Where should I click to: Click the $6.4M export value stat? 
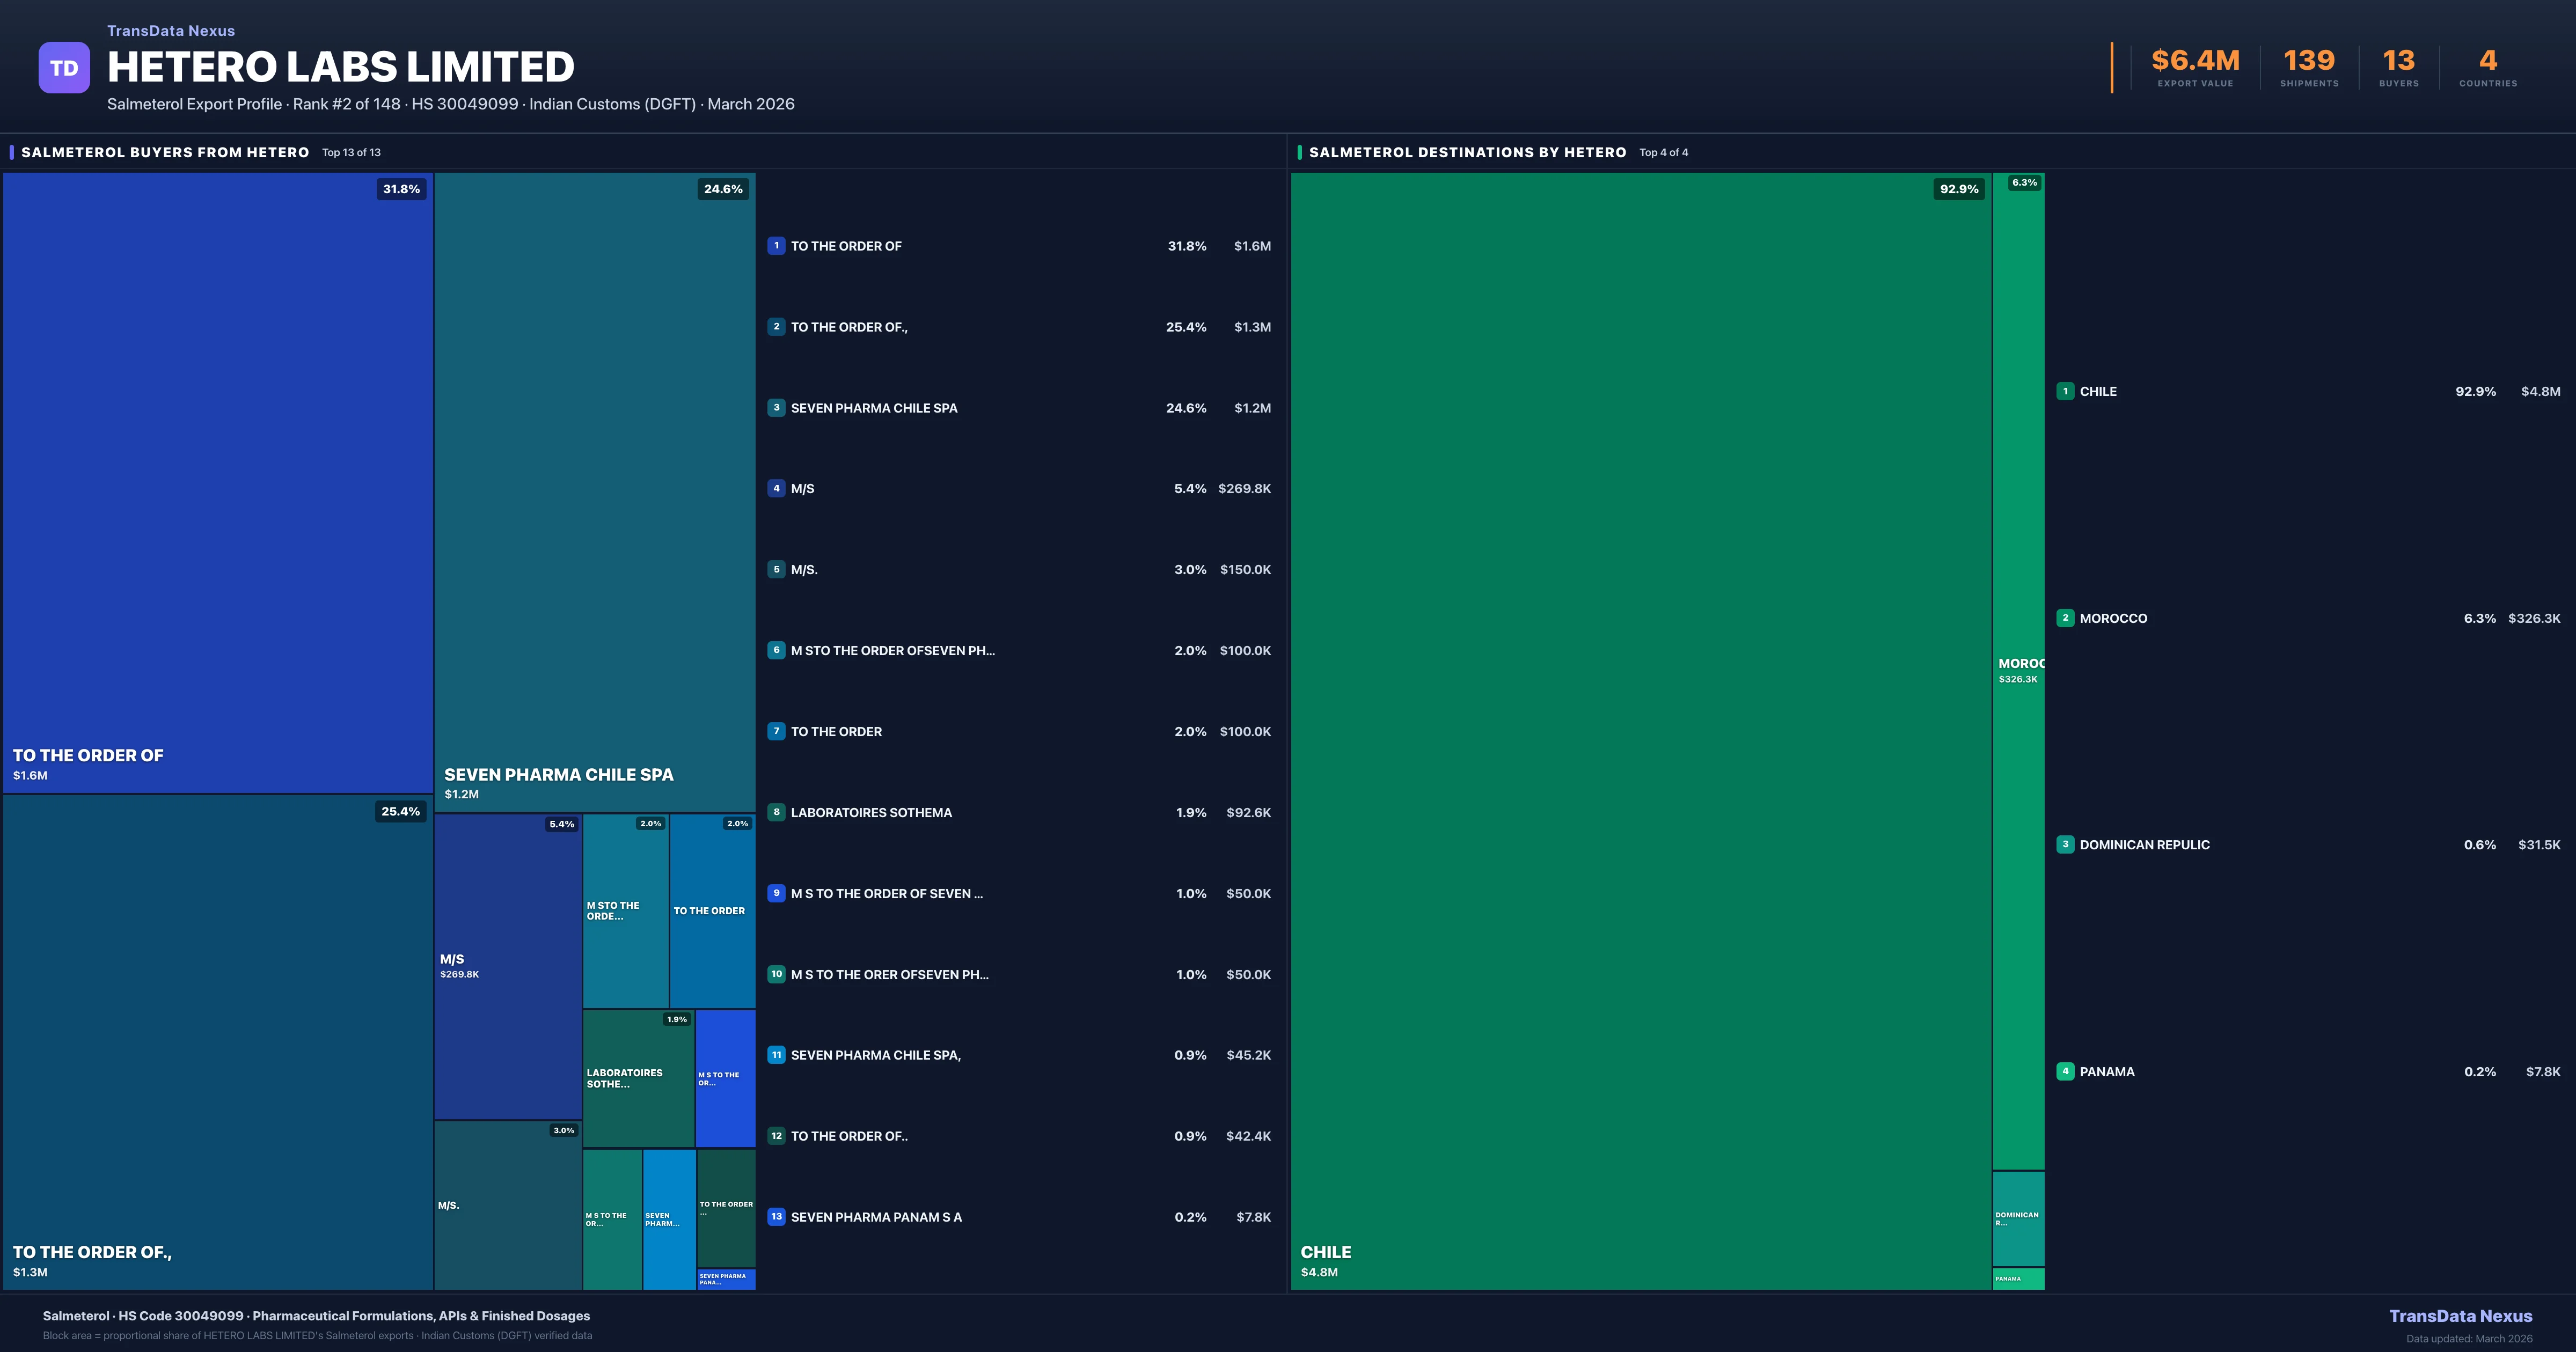coord(2195,61)
